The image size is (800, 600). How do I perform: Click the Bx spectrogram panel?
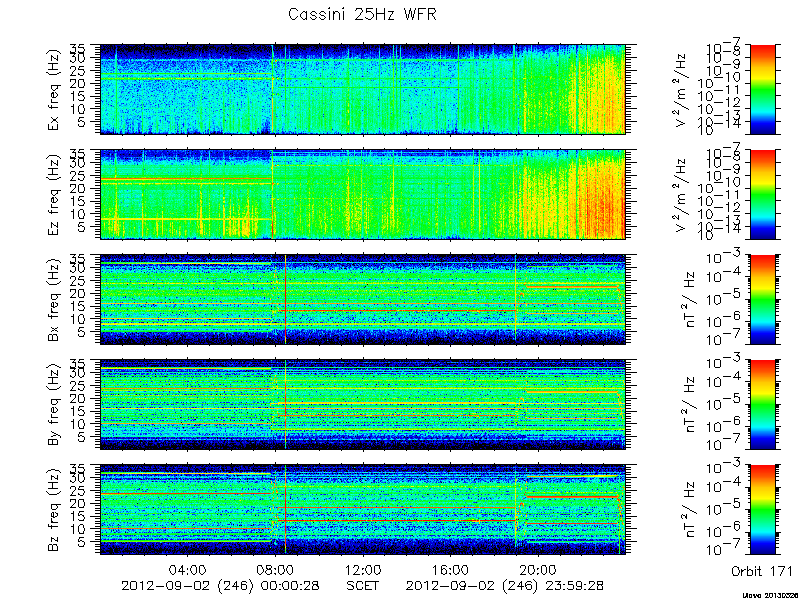click(x=362, y=299)
